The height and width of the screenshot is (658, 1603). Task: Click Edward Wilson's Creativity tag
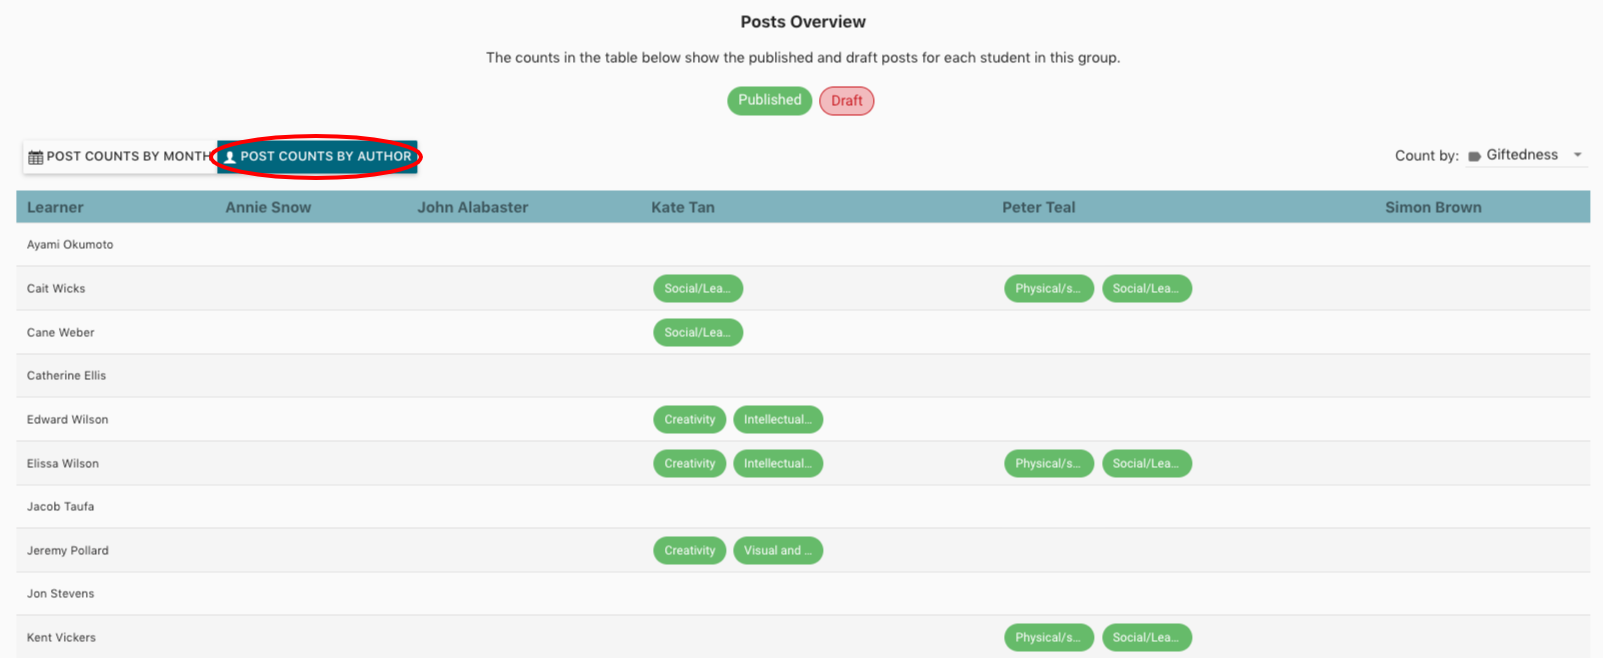689,420
